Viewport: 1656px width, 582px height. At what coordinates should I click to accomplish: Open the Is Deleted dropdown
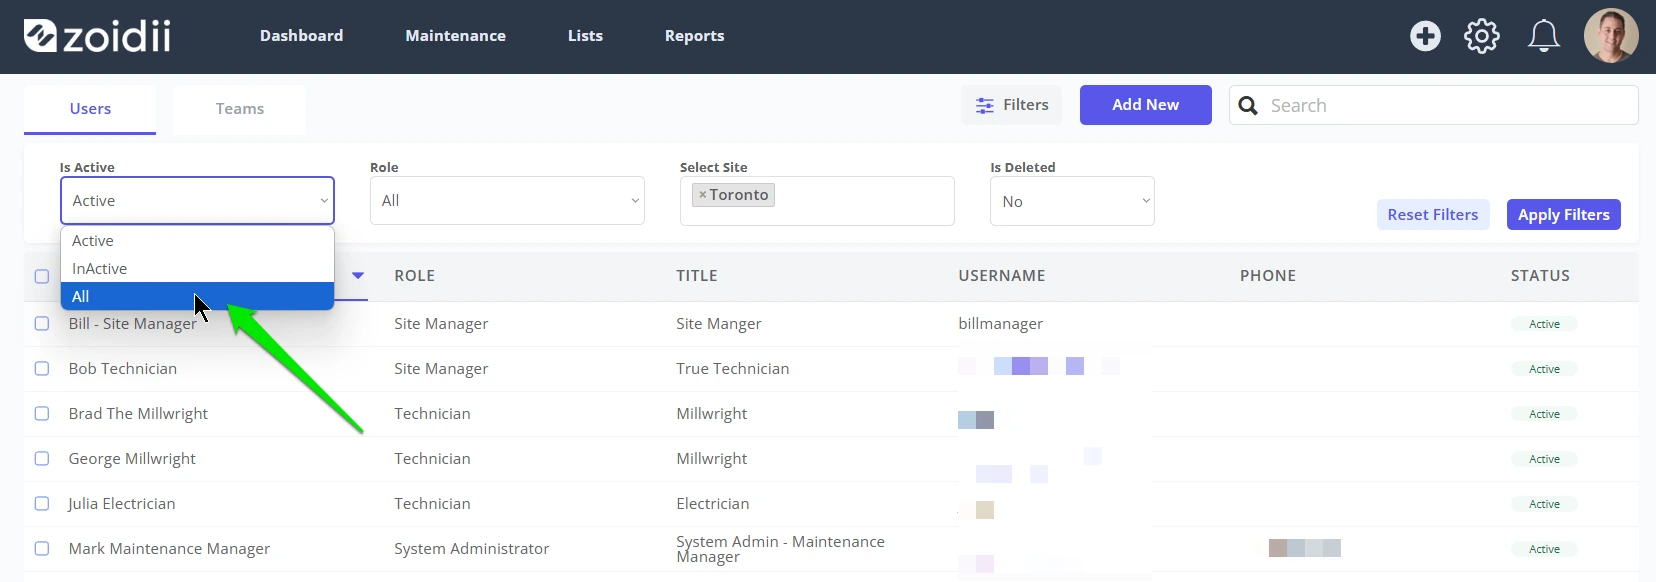1072,201
